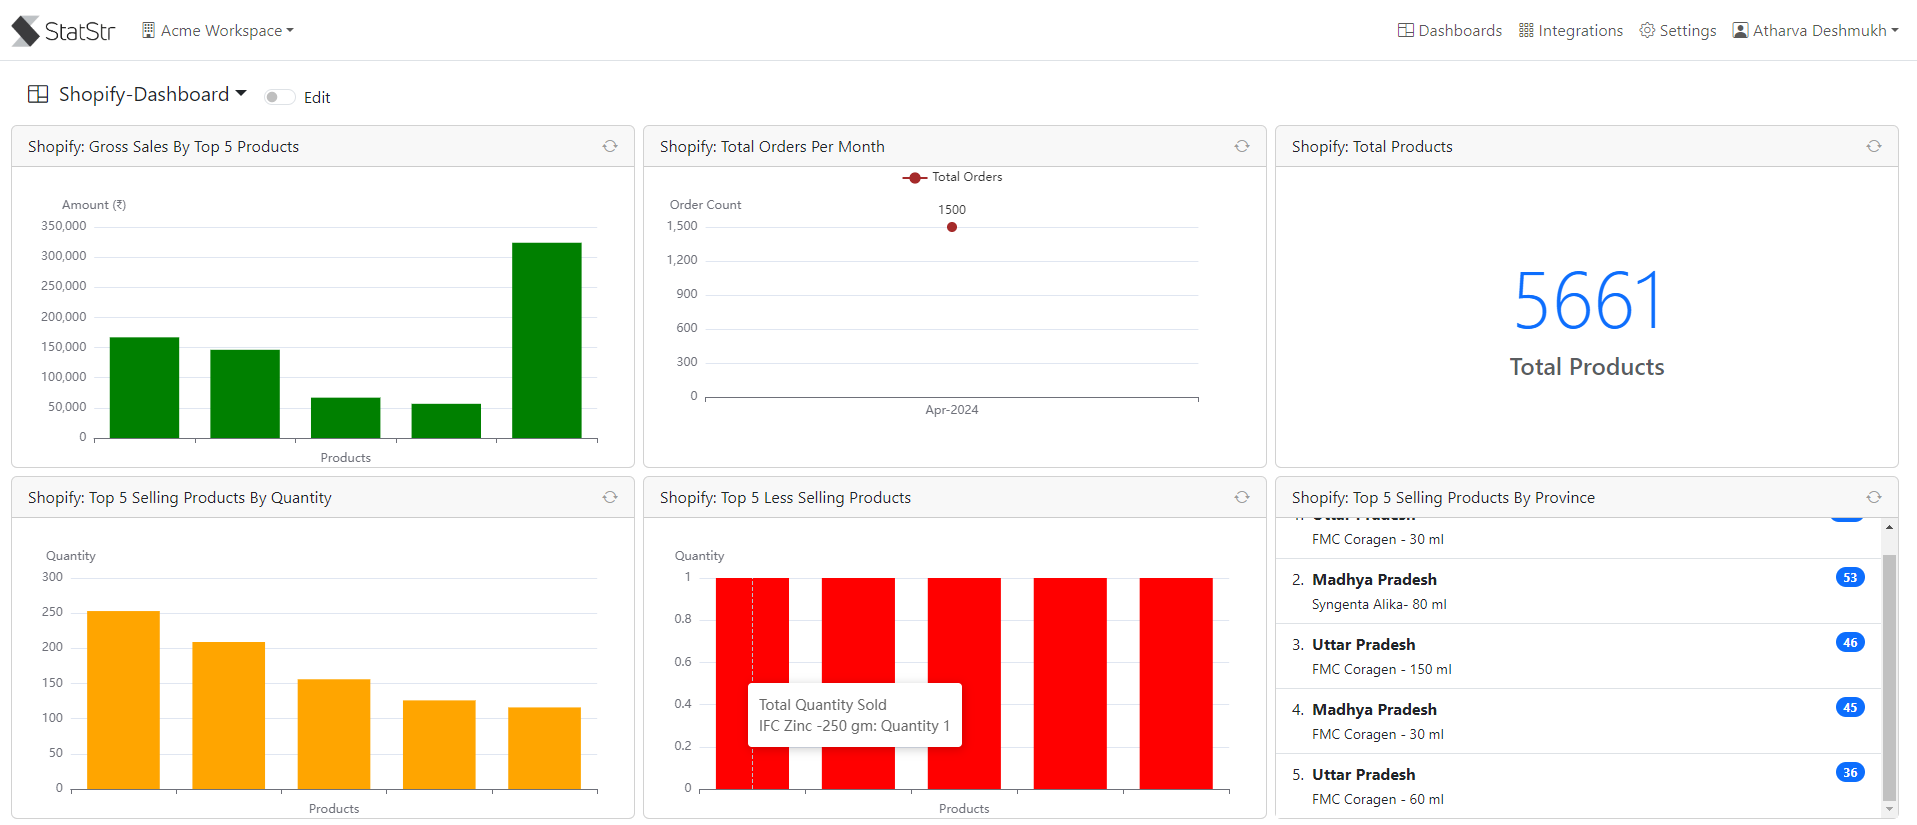Click the user avatar icon
Image resolution: width=1917 pixels, height=825 pixels.
click(x=1741, y=30)
